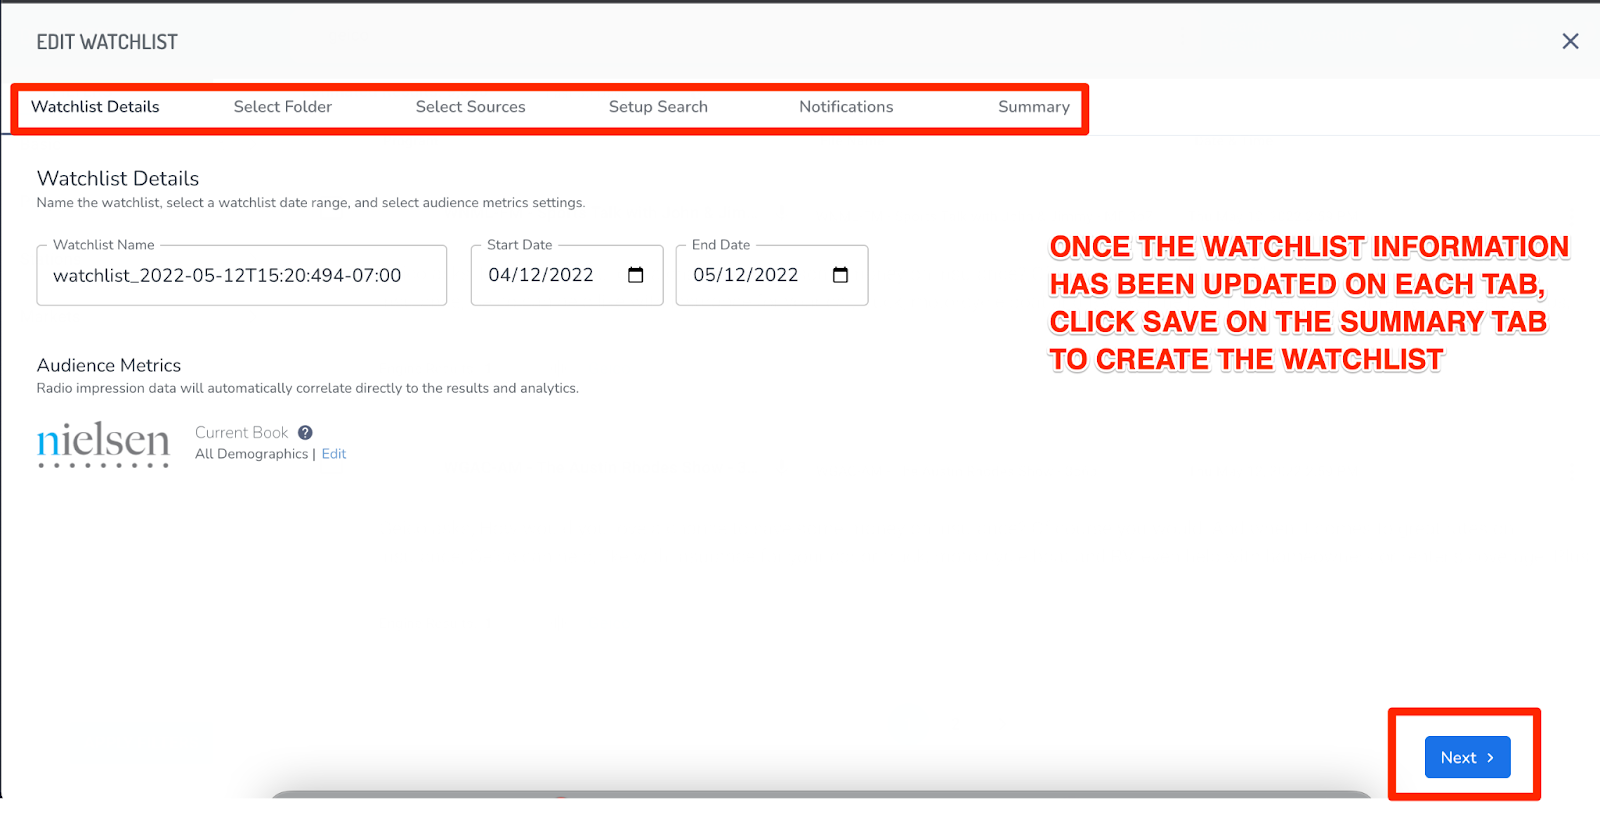Click the 'Radio impression data' description text
This screenshot has height=825, width=1600.
coord(308,388)
